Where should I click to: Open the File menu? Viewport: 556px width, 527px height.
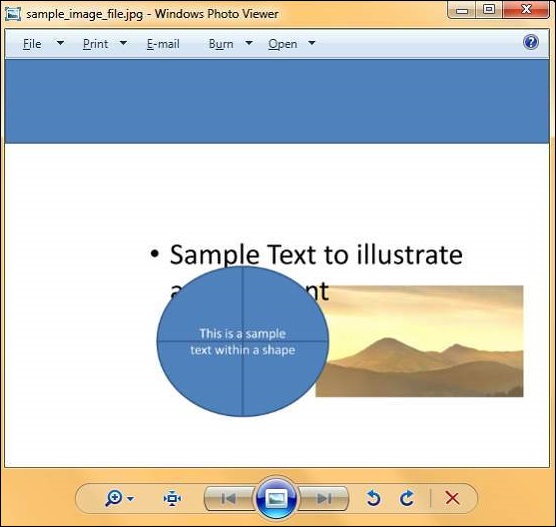point(32,44)
